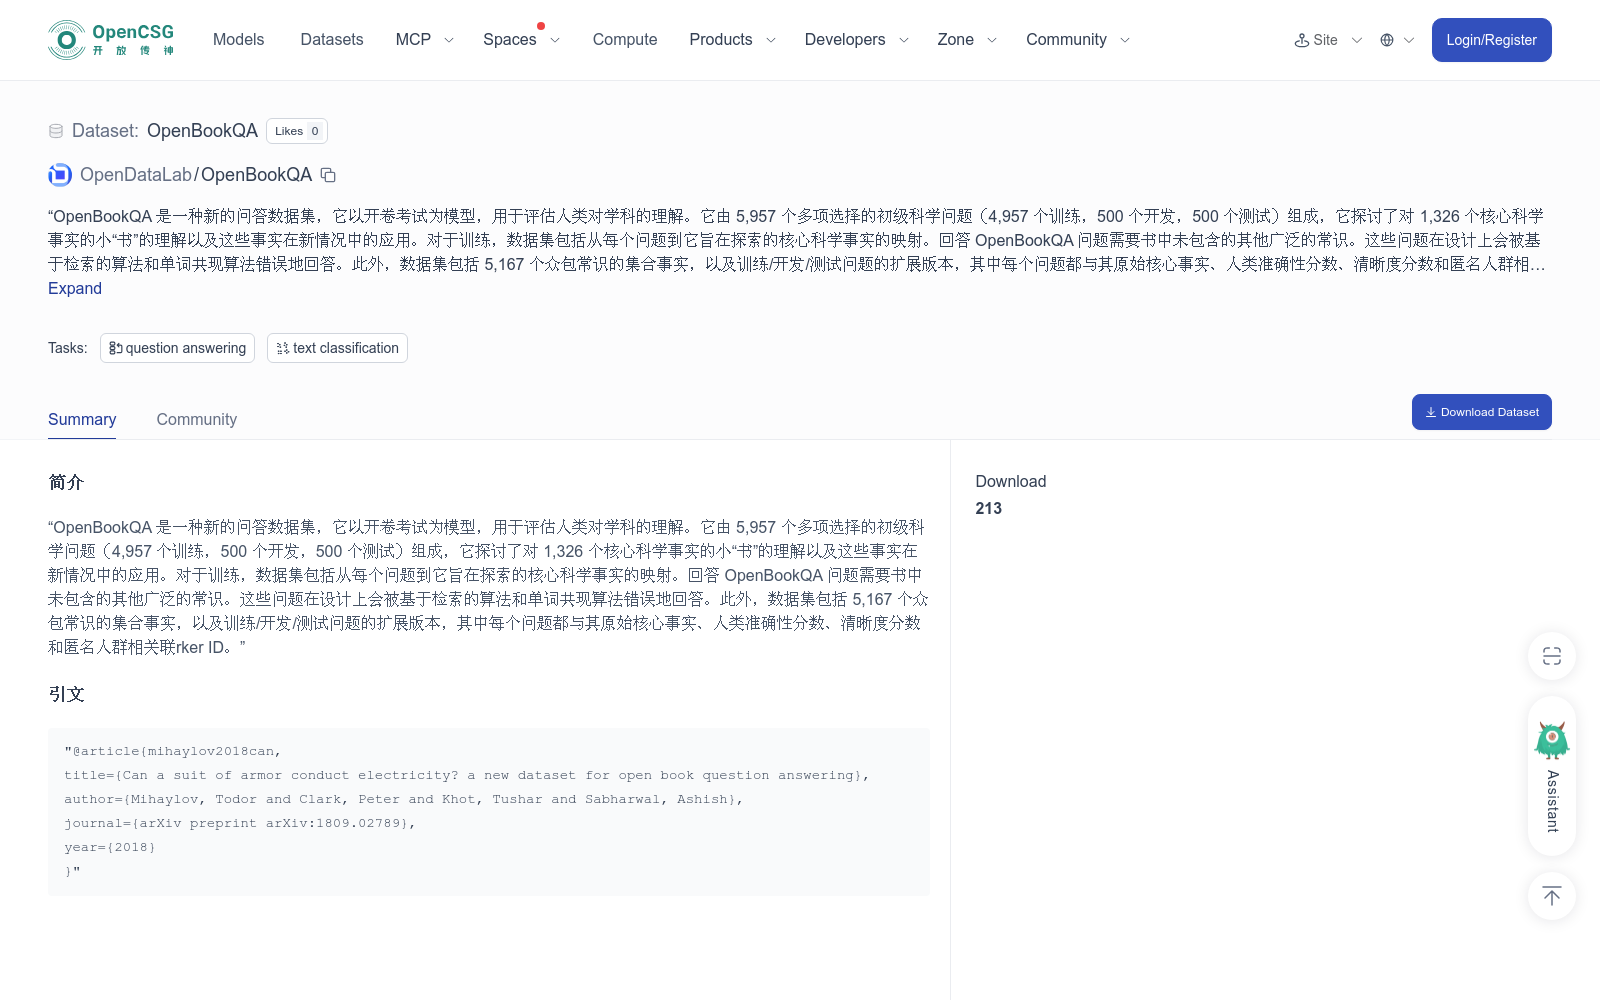Click the 简介 heading

[66, 482]
